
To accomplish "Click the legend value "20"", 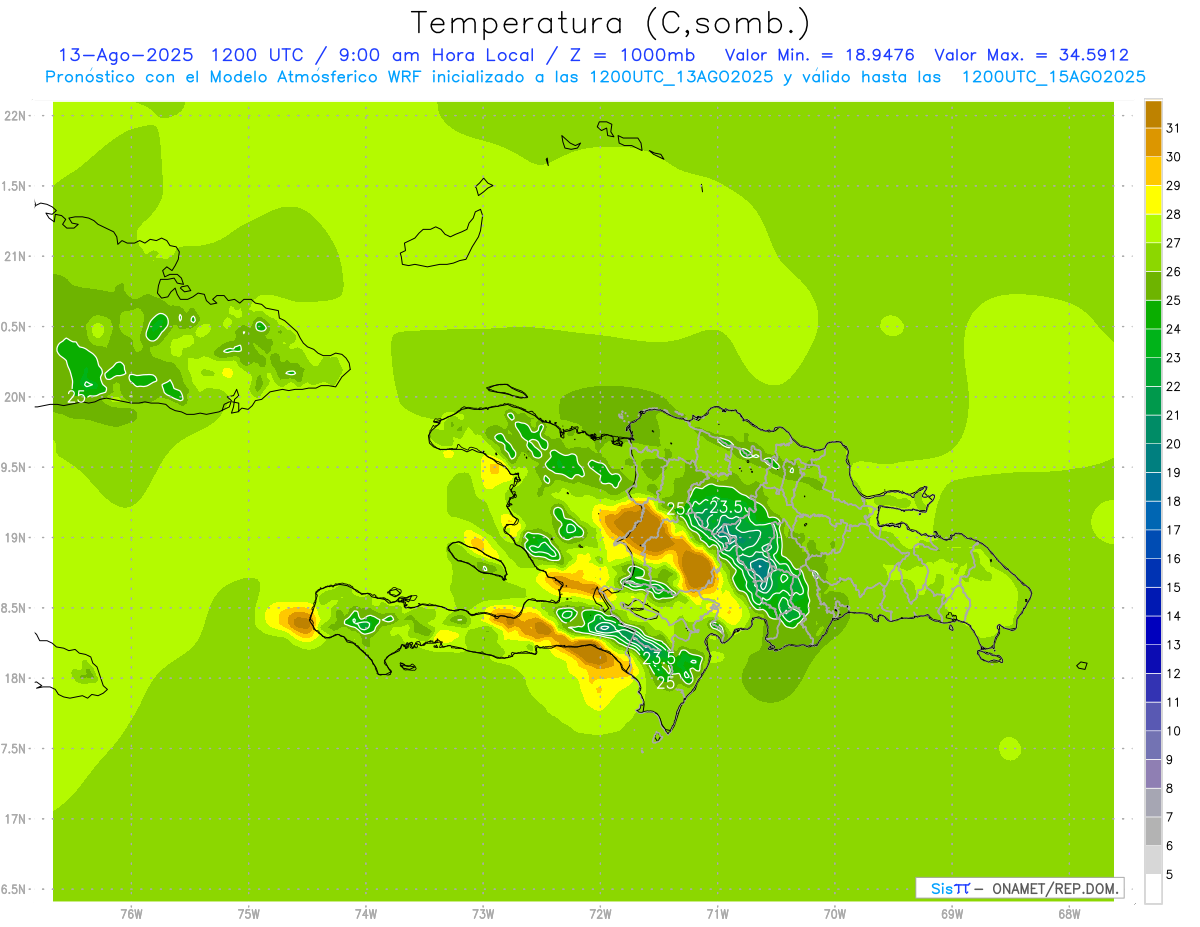I will tap(1174, 444).
